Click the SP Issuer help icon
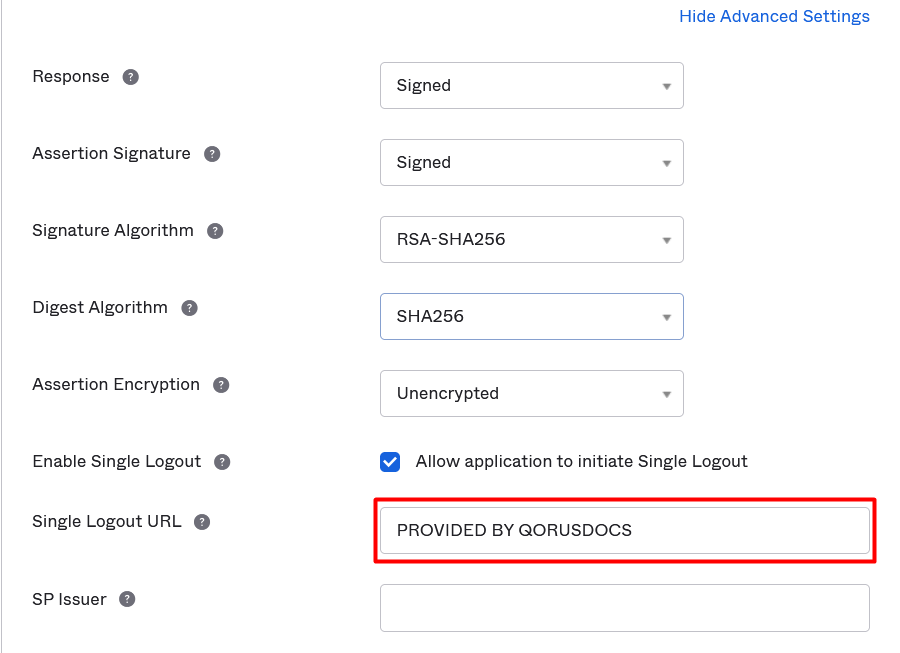900x653 pixels. (127, 599)
